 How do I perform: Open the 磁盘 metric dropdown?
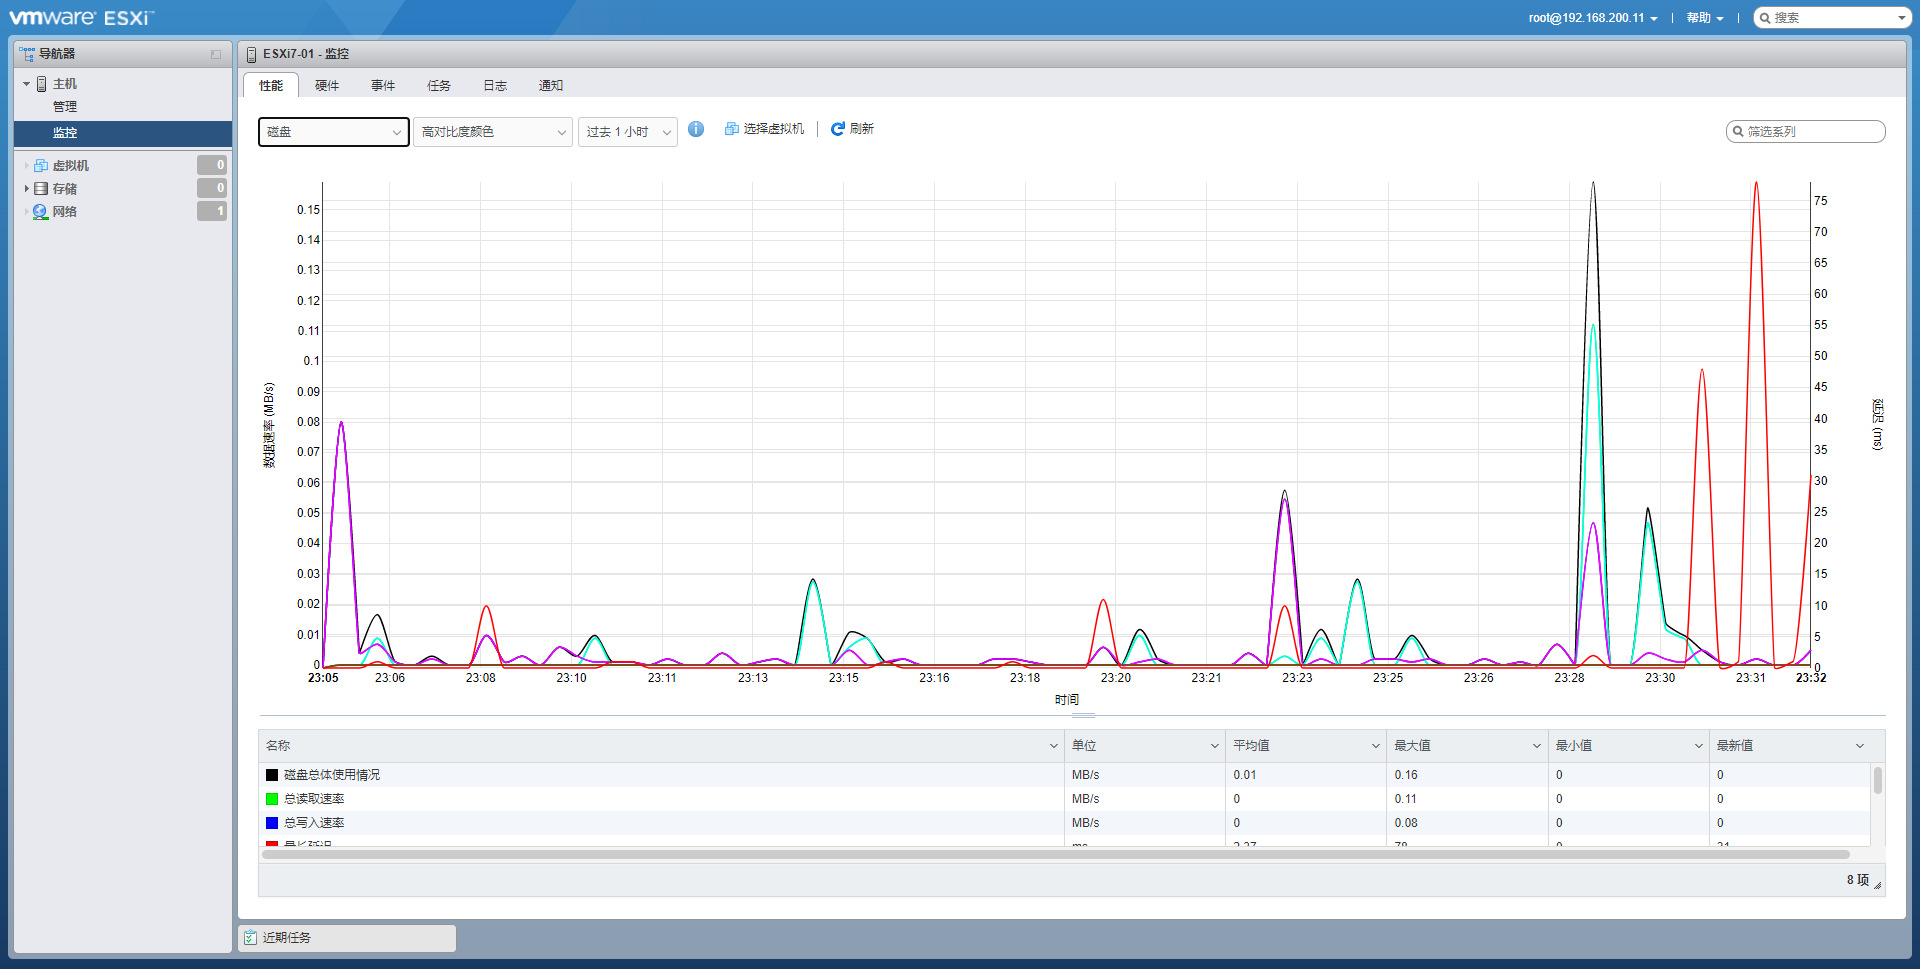pos(334,132)
